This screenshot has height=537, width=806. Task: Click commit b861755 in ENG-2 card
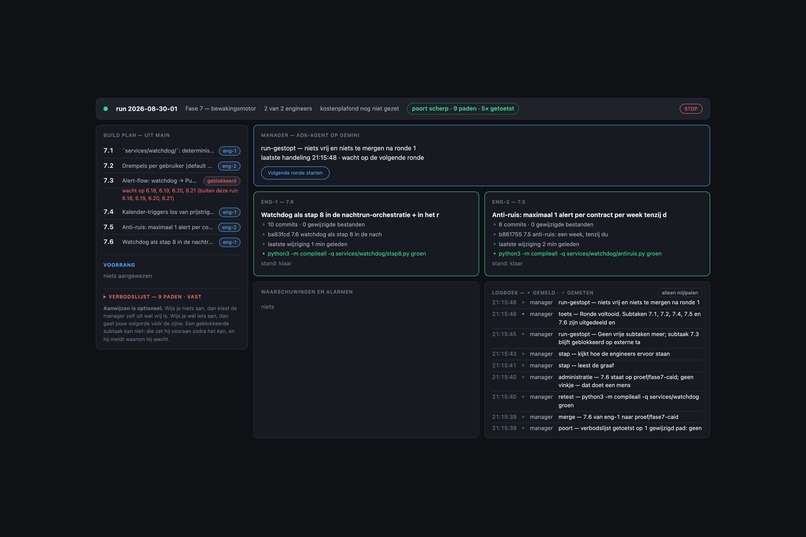[x=553, y=234]
